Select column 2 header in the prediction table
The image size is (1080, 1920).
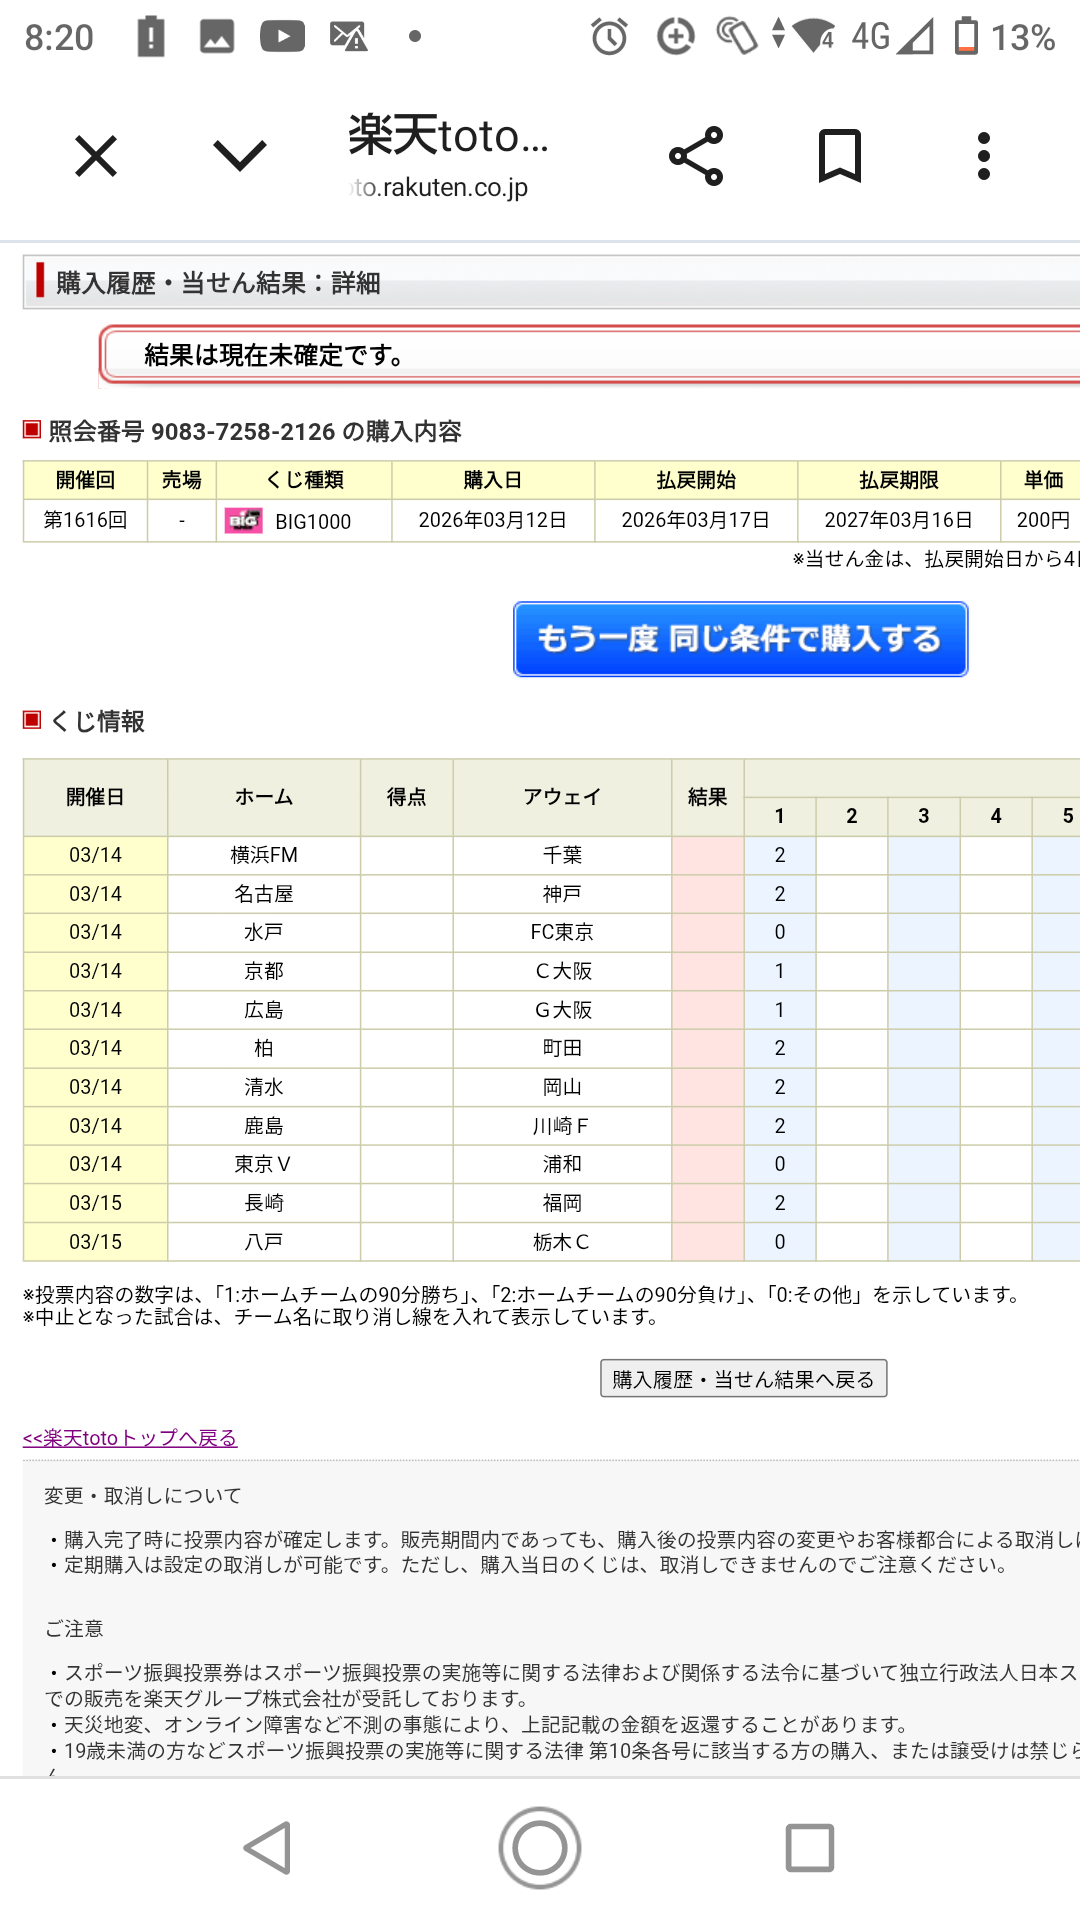pos(852,816)
